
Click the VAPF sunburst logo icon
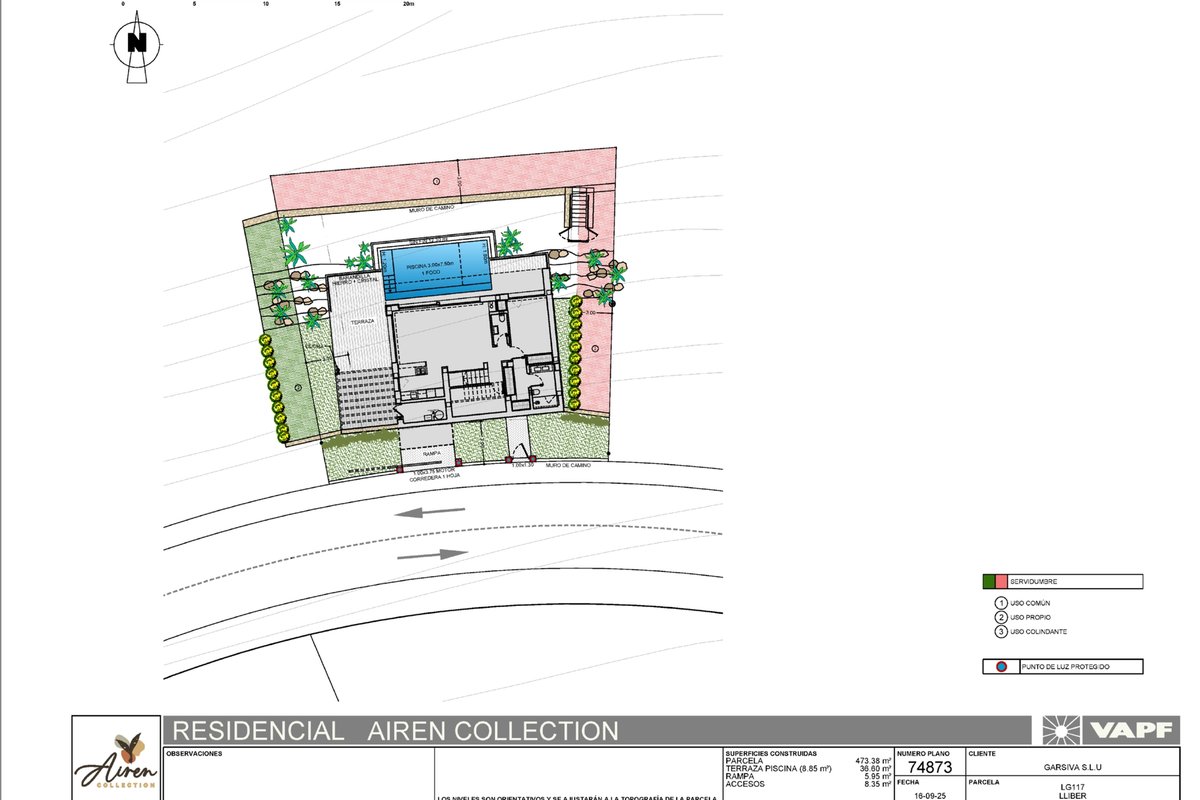pyautogui.click(x=1059, y=730)
